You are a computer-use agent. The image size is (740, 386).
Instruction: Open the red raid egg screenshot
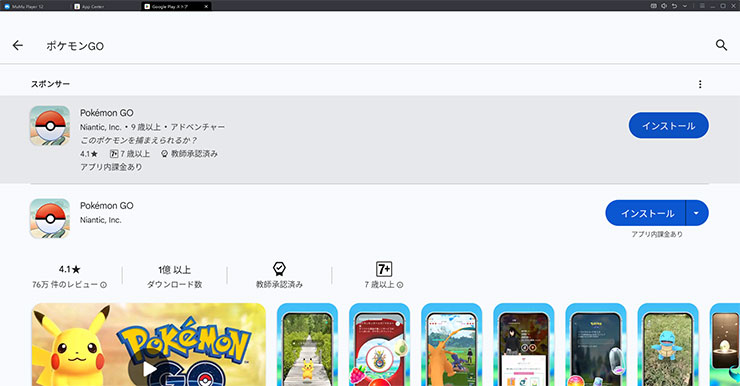(379, 344)
